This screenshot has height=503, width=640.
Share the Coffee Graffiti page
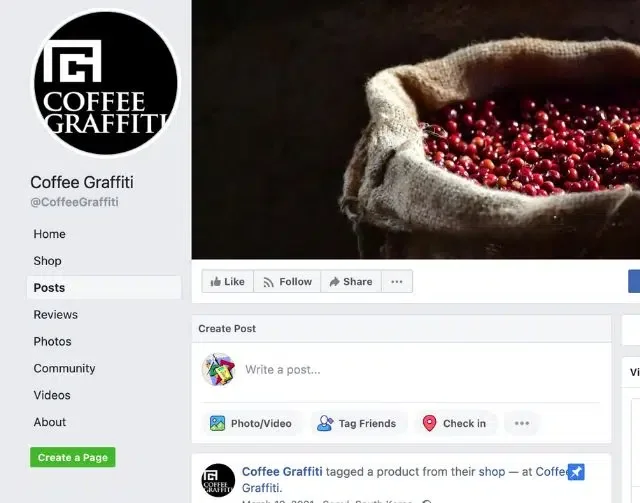[351, 281]
